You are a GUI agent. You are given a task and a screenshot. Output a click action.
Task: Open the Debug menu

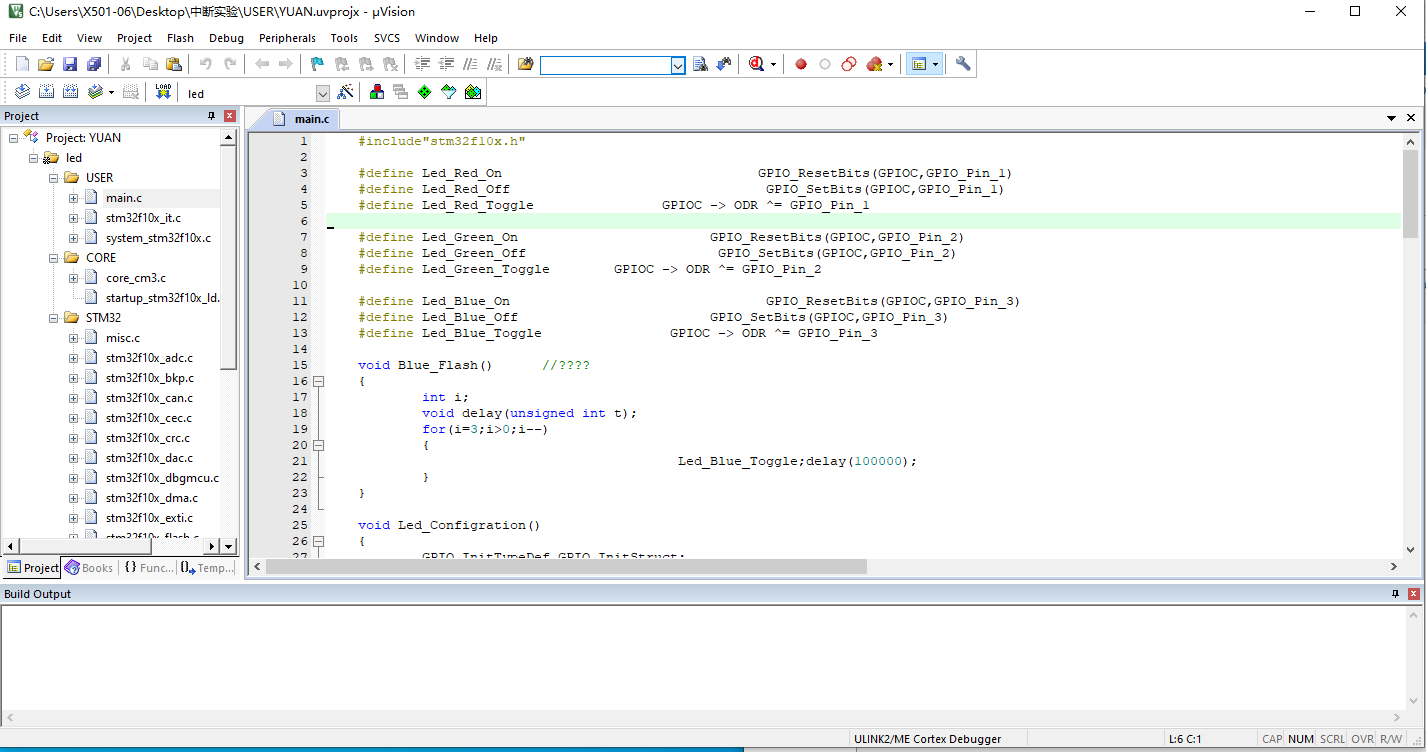pos(226,38)
